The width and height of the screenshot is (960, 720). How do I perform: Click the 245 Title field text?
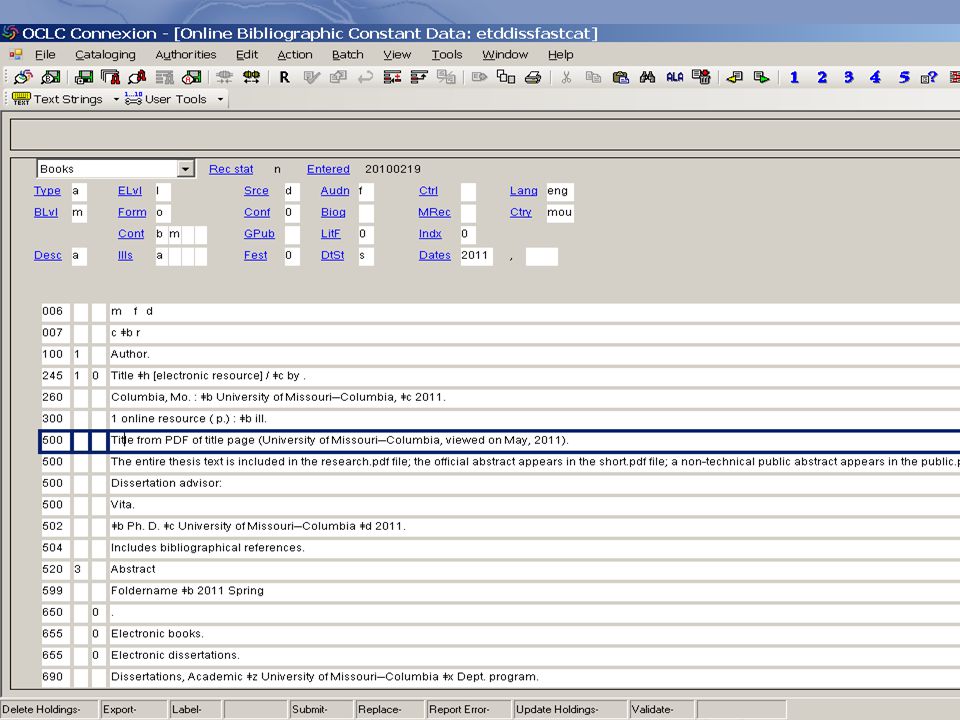(x=208, y=376)
